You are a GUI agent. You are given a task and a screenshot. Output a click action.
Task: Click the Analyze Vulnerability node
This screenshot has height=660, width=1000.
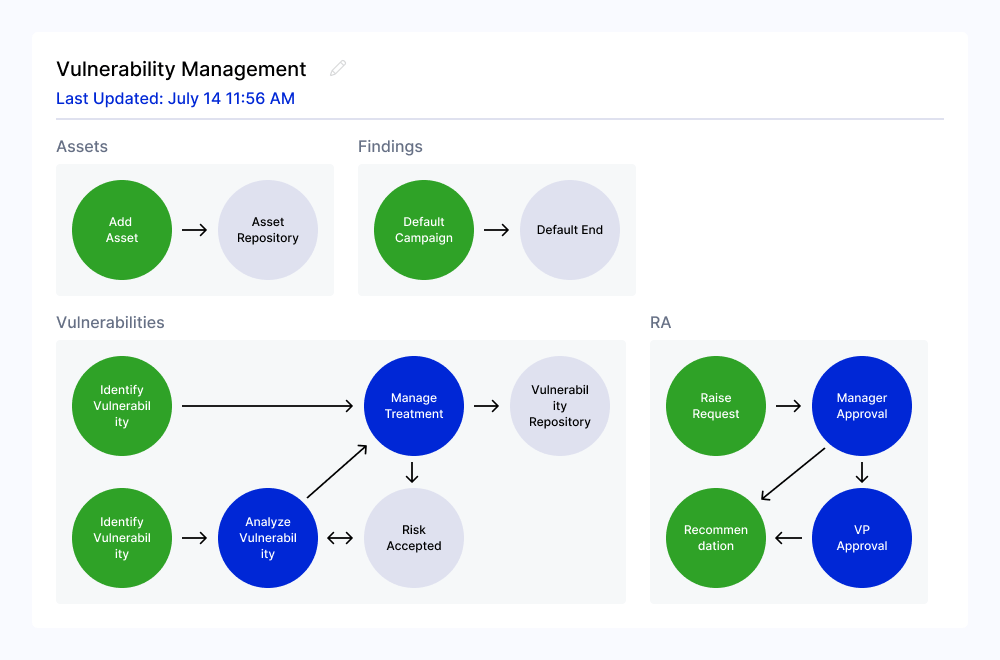point(268,538)
